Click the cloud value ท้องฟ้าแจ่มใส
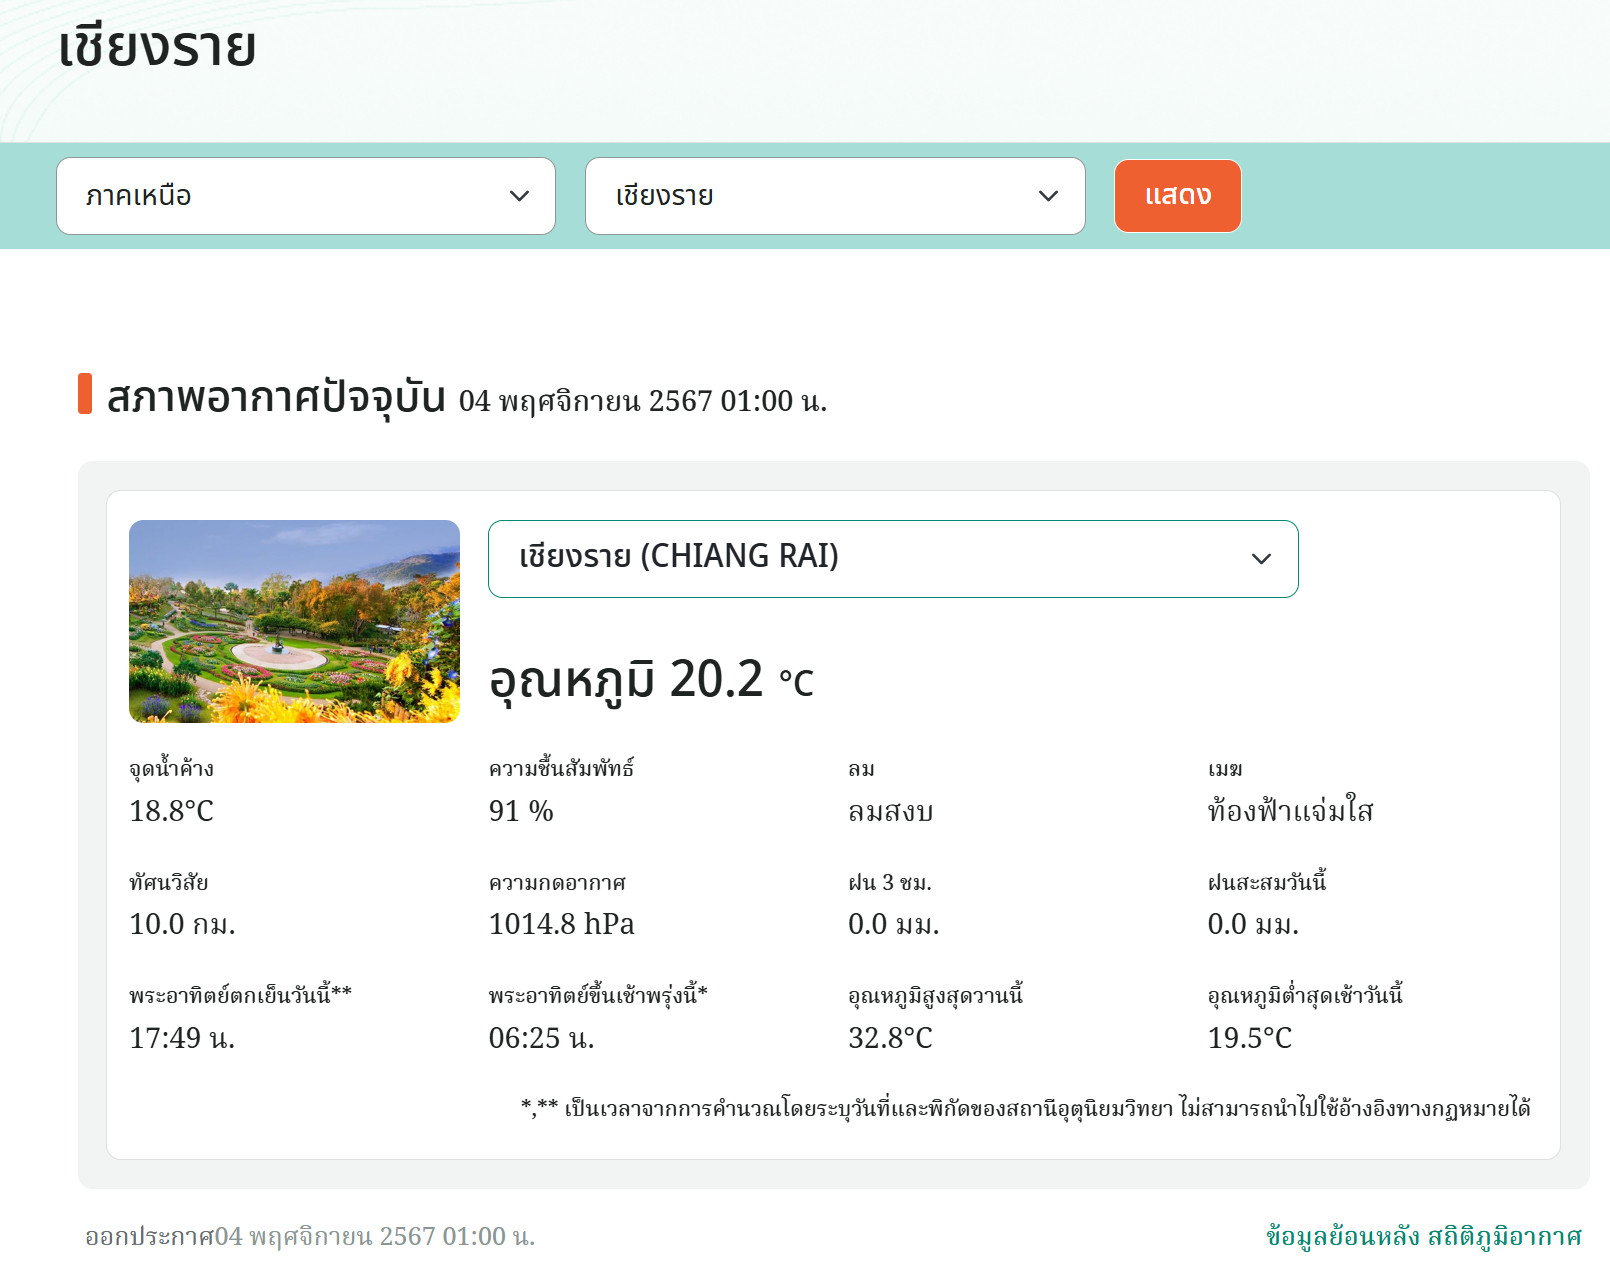The image size is (1610, 1272). tap(1290, 811)
